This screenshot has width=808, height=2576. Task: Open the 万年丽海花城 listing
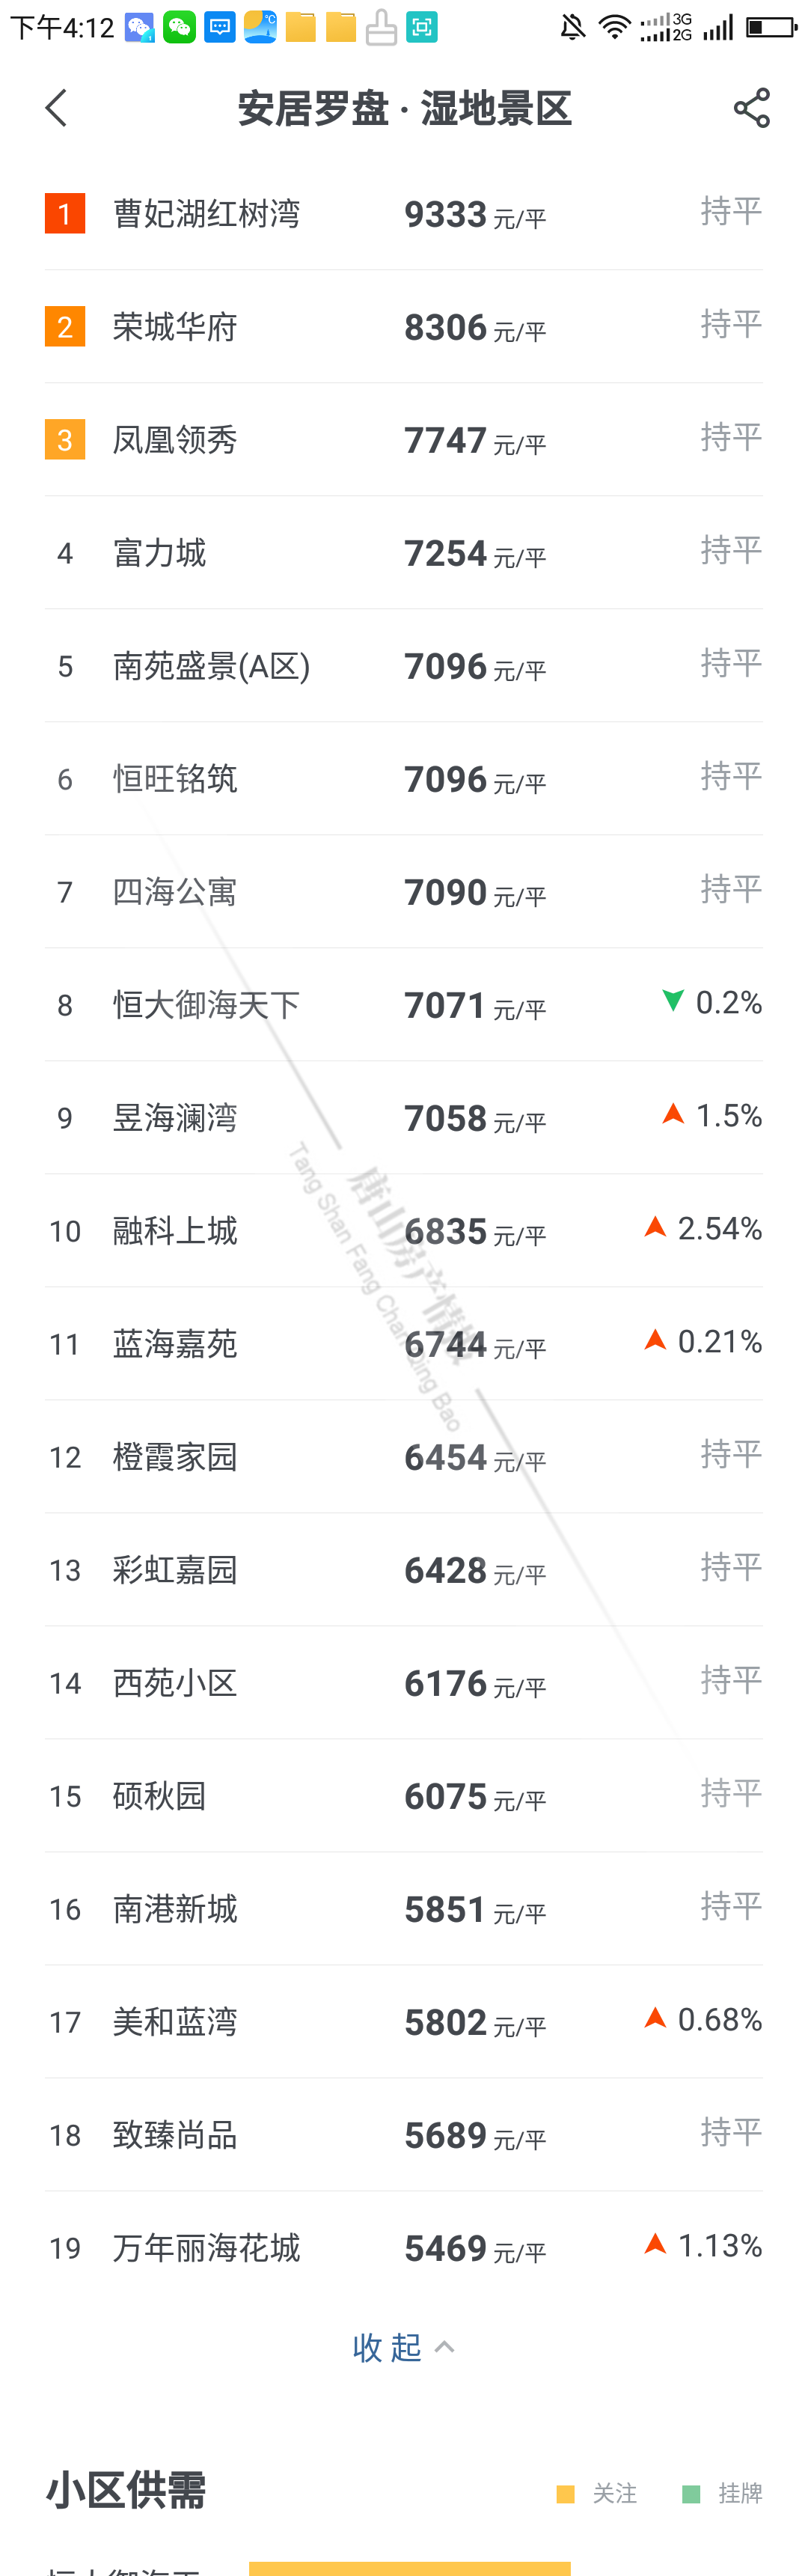(206, 2248)
